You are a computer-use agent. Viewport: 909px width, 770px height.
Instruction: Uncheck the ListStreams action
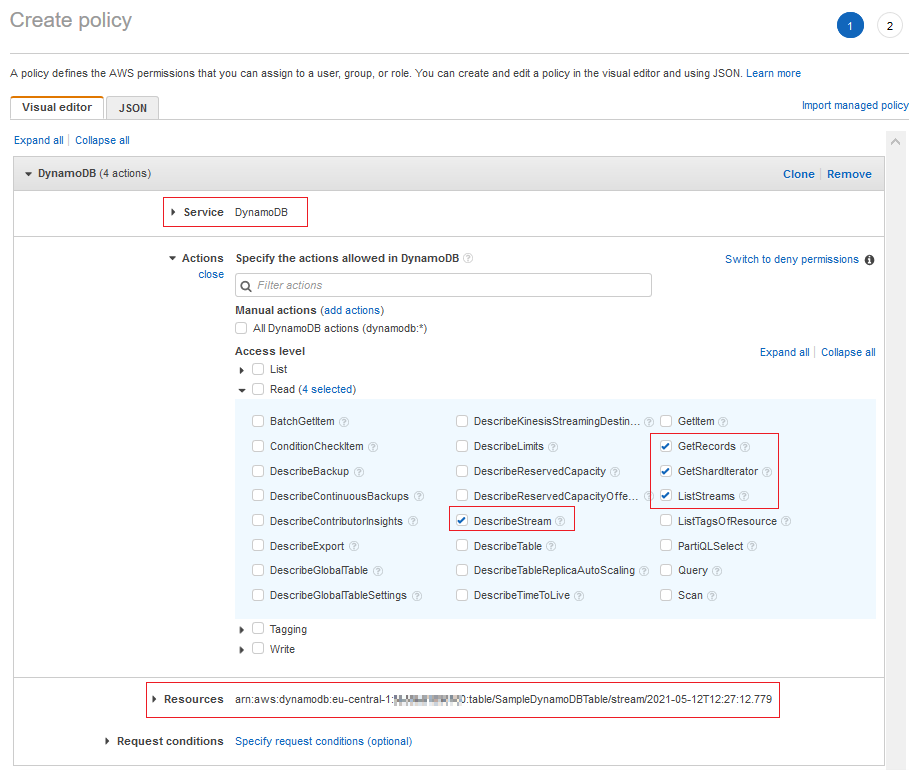[666, 496]
